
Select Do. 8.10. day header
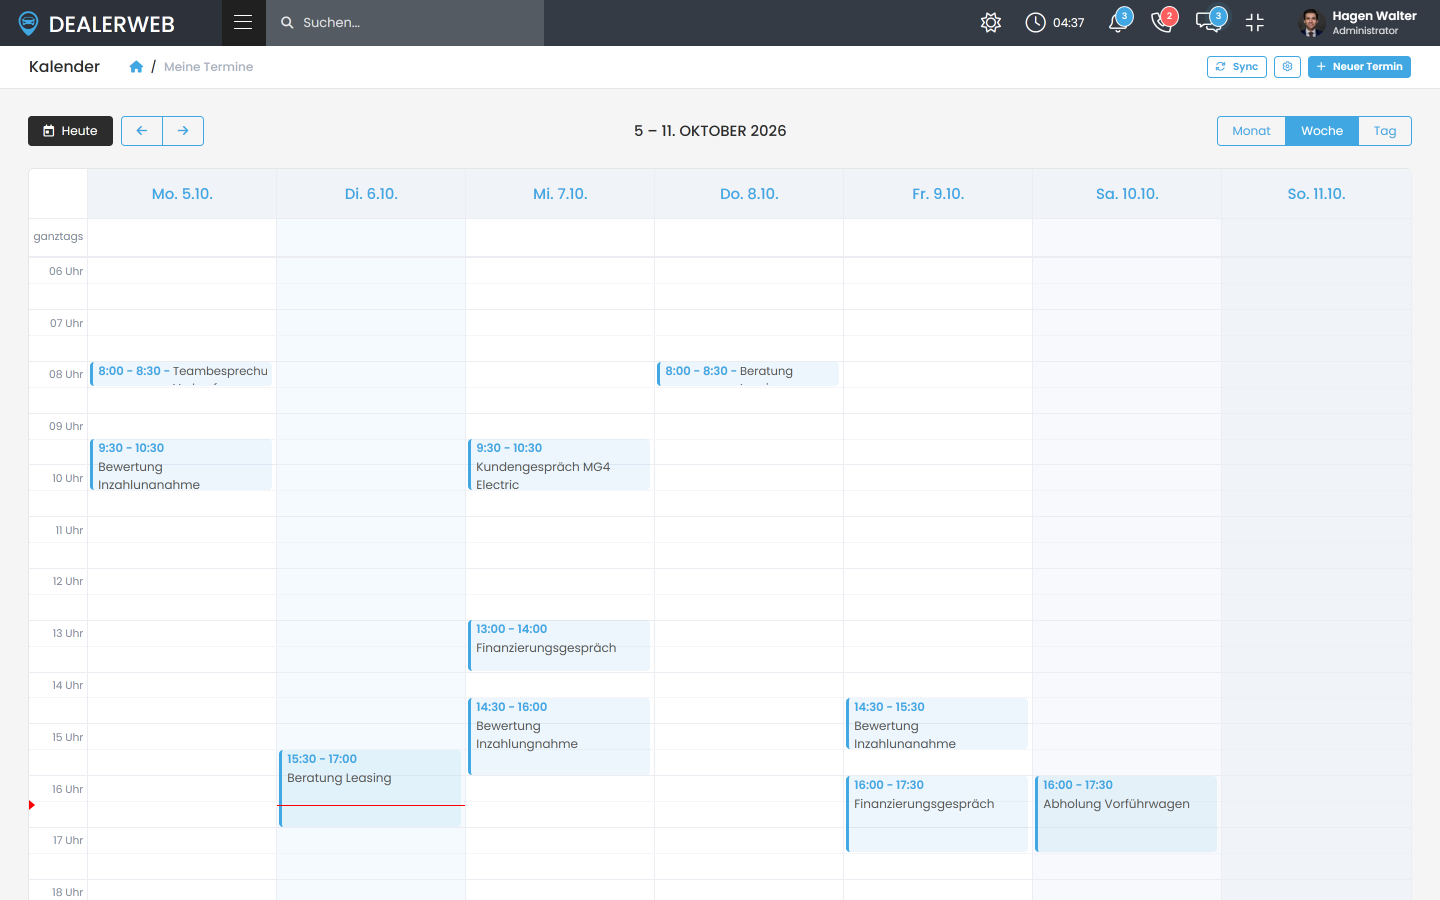749,194
